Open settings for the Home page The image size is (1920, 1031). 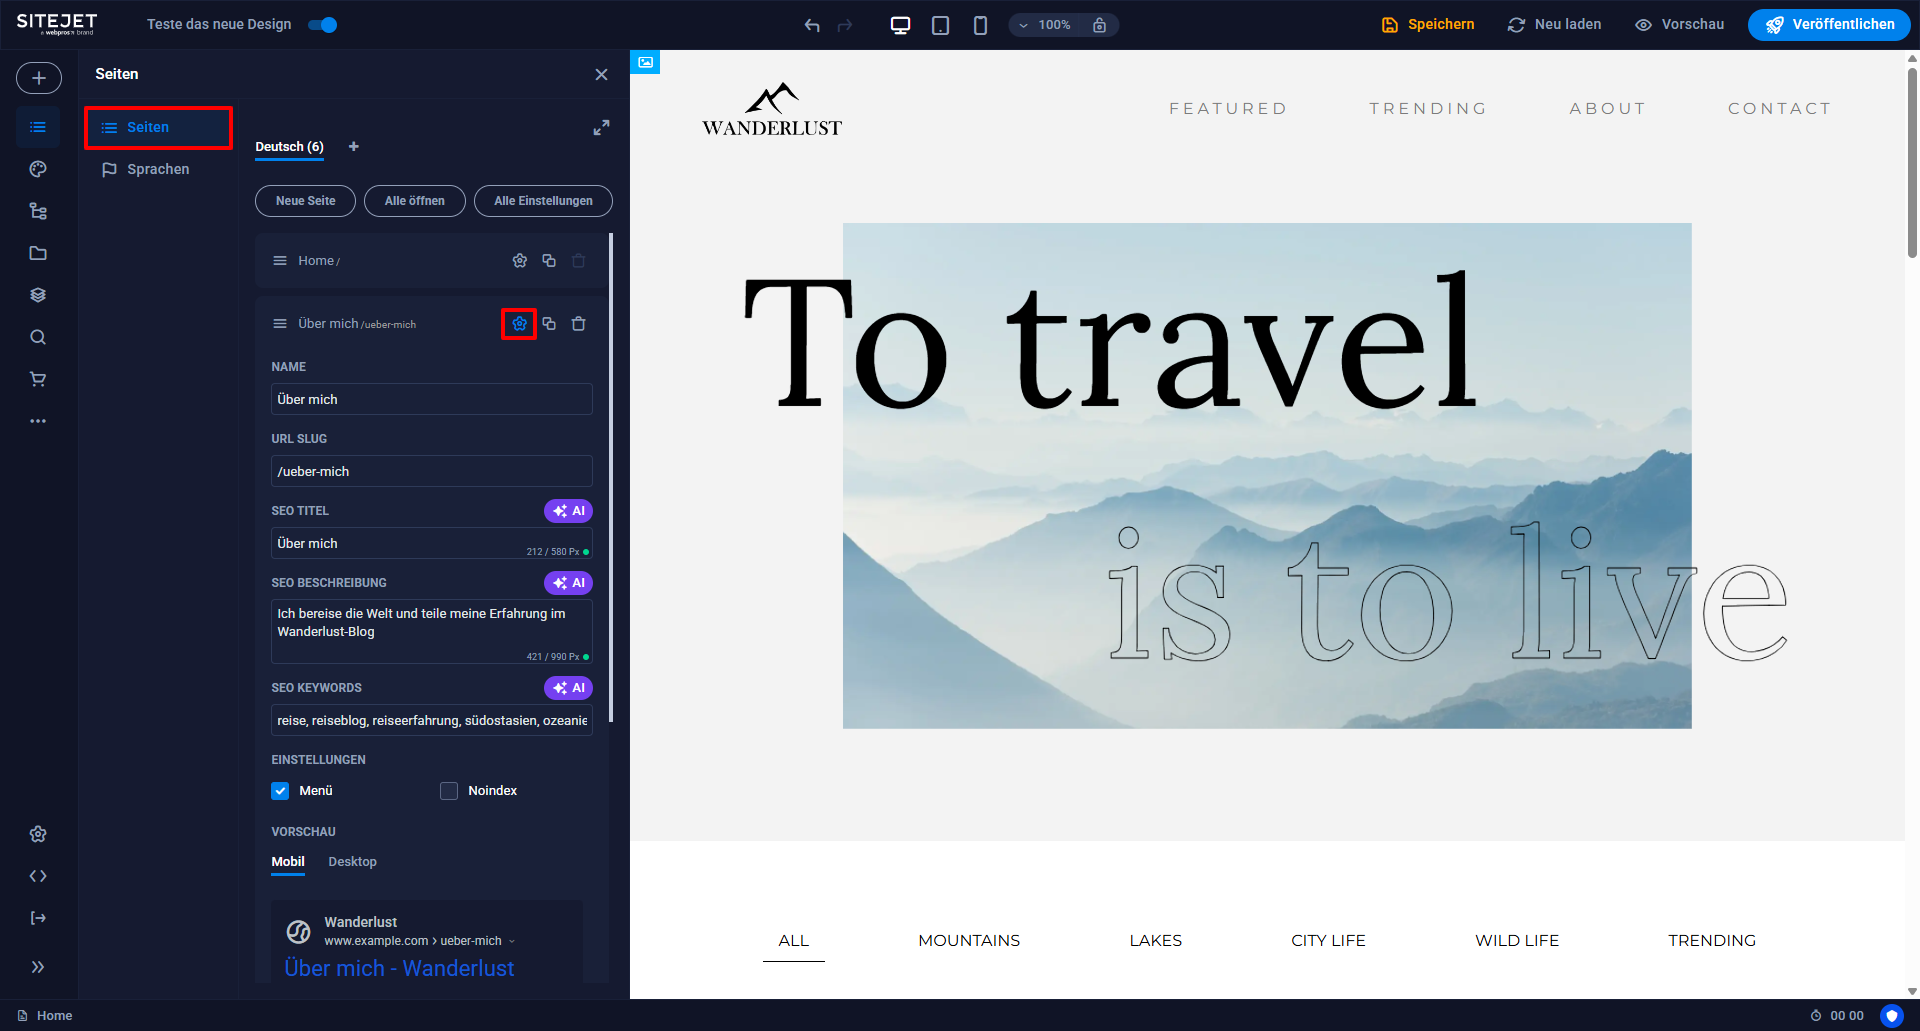pos(520,261)
